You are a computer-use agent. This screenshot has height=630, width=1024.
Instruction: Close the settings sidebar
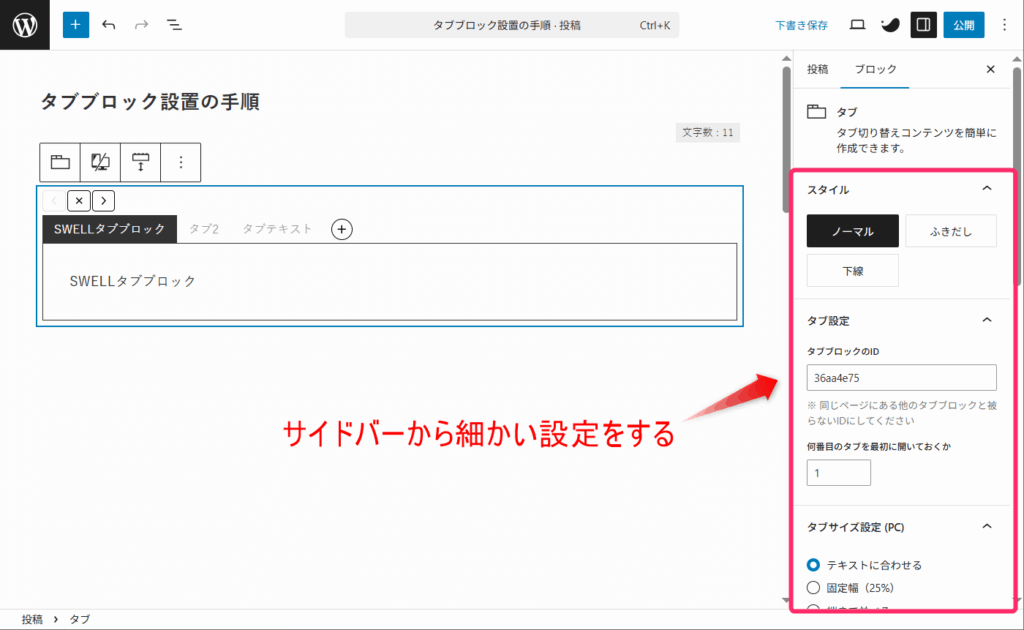click(991, 69)
